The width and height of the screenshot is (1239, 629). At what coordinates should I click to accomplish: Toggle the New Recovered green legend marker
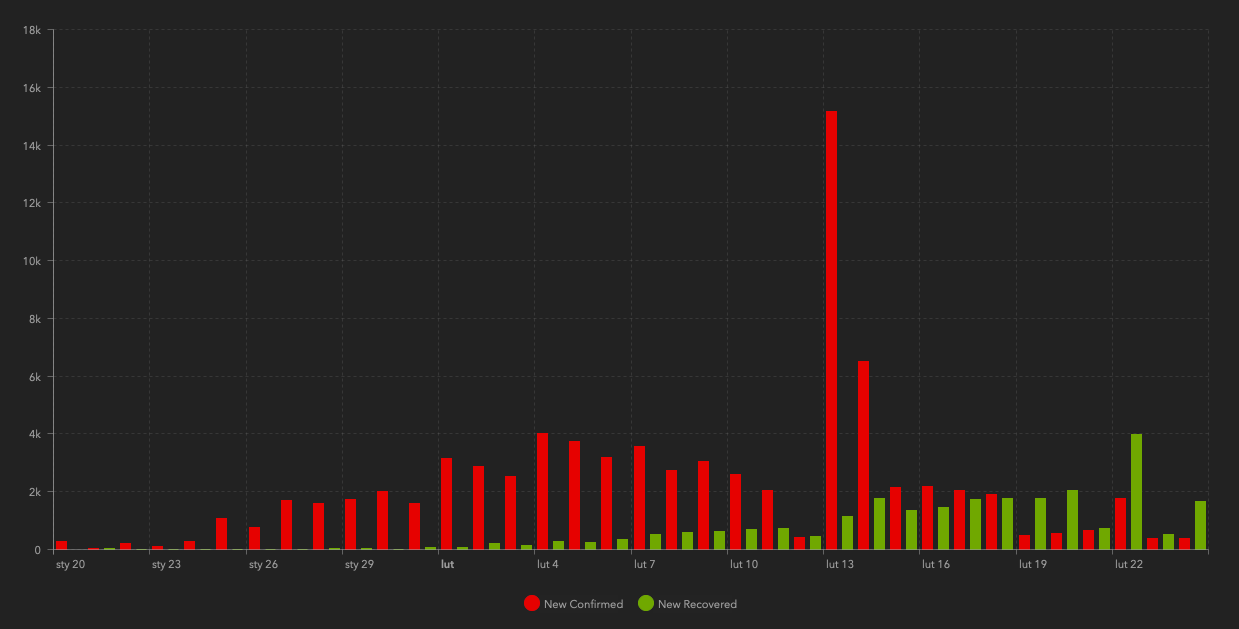[646, 603]
